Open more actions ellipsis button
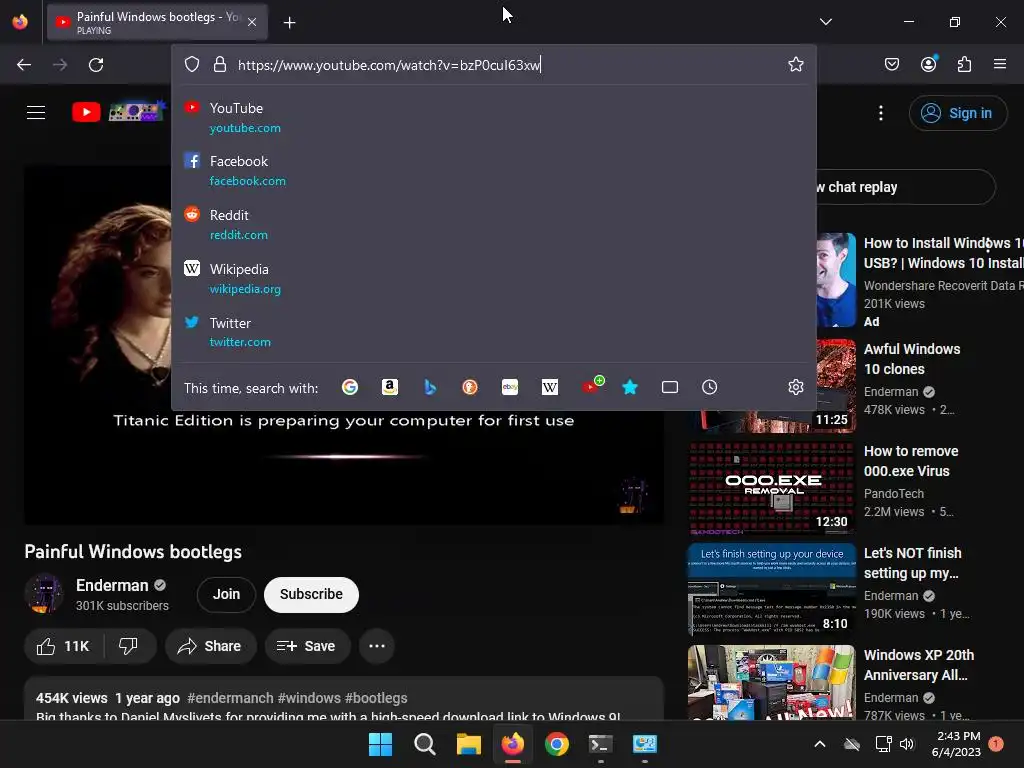This screenshot has height=768, width=1024. tap(377, 646)
